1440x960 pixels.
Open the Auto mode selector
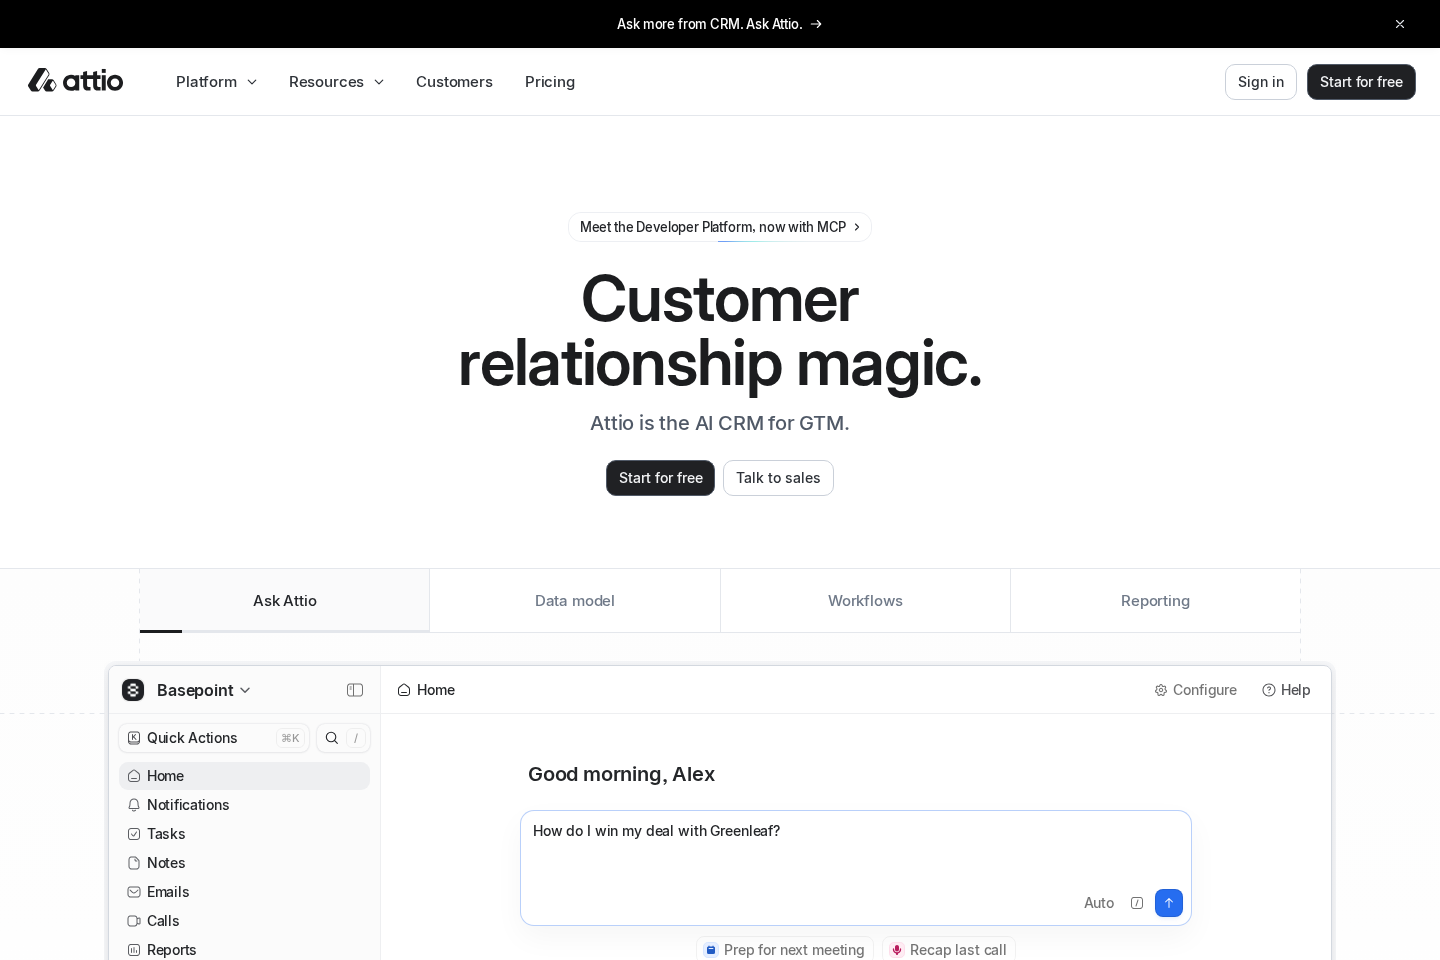pyautogui.click(x=1099, y=903)
